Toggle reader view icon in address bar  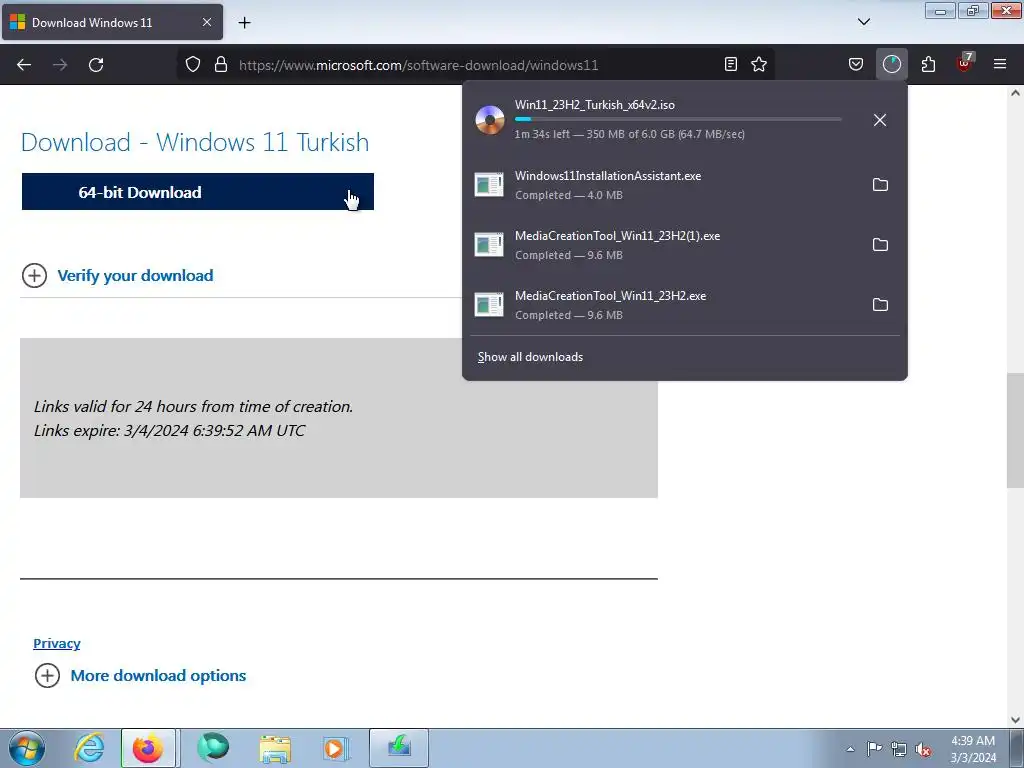tap(731, 64)
